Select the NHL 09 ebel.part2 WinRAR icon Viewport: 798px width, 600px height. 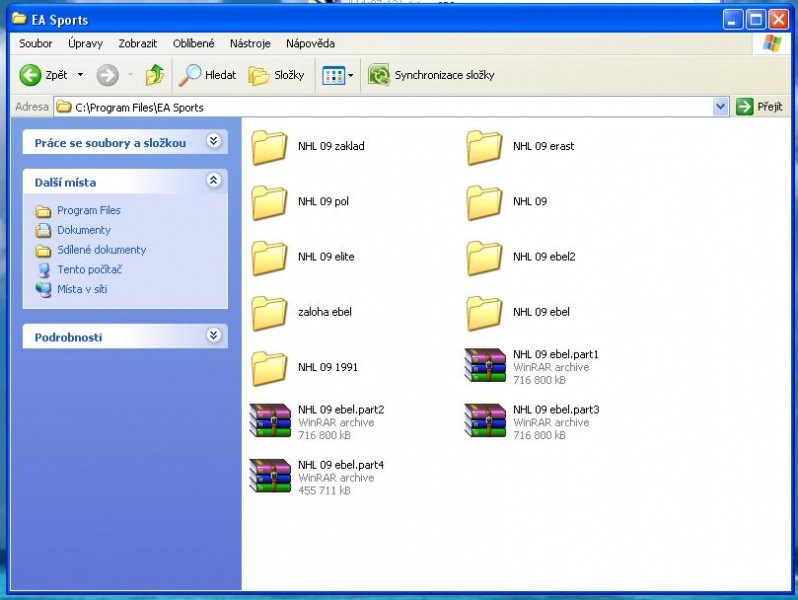(x=270, y=421)
